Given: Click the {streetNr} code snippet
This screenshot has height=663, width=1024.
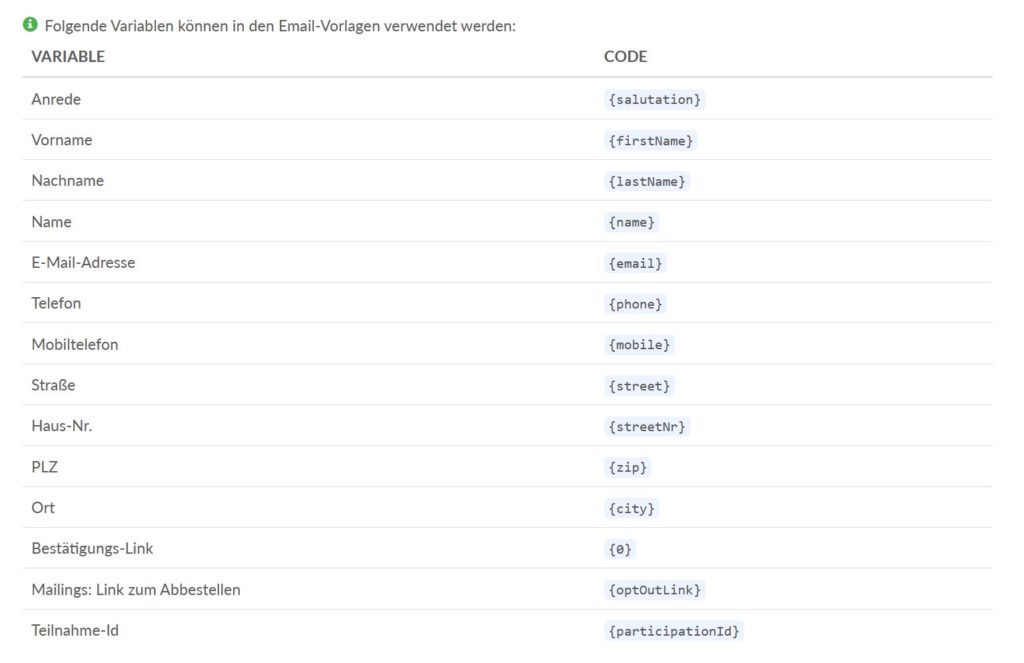Looking at the screenshot, I should (x=647, y=427).
